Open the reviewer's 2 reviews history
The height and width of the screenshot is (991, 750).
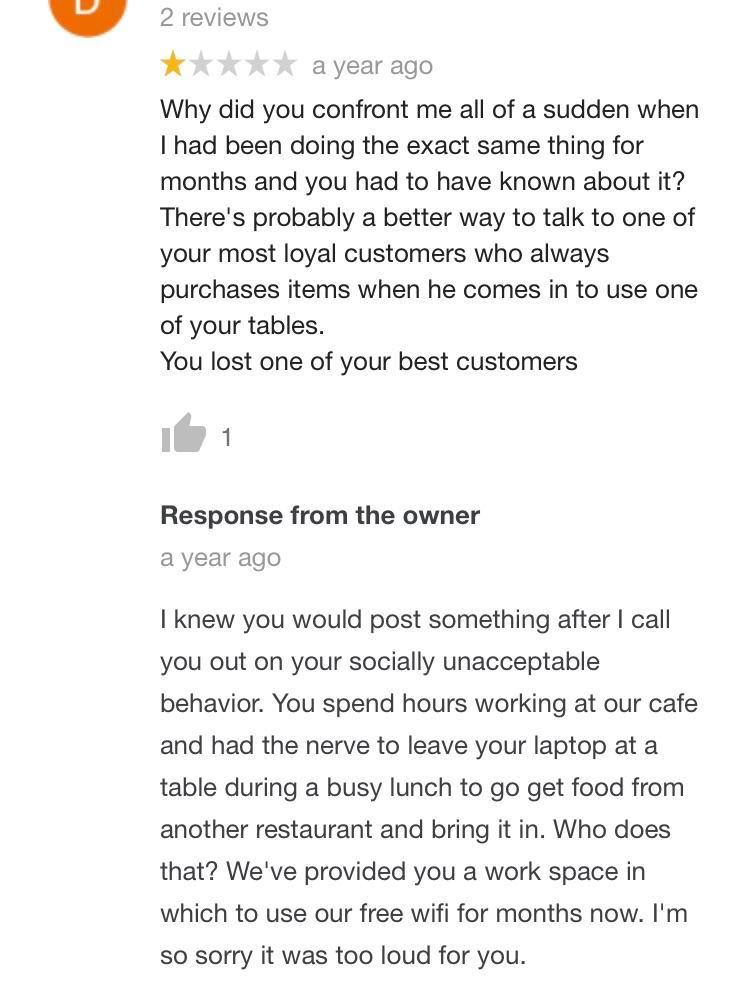click(x=212, y=16)
